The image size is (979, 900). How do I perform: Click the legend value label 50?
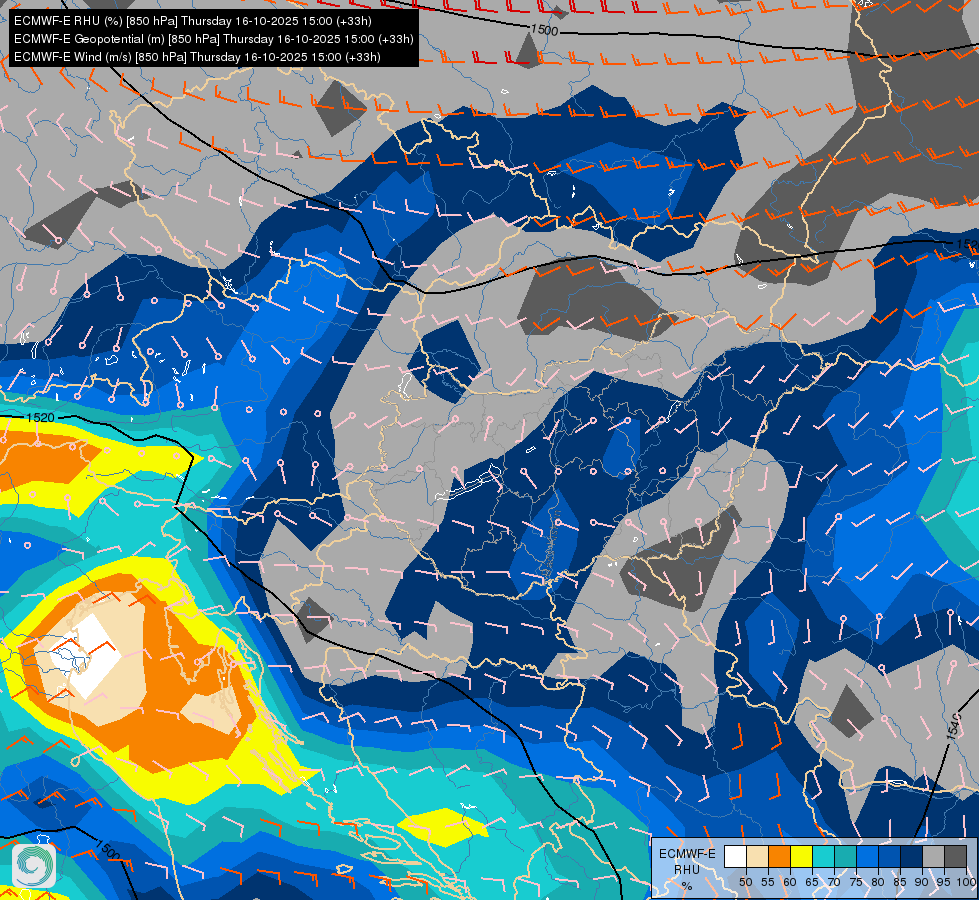point(745,882)
